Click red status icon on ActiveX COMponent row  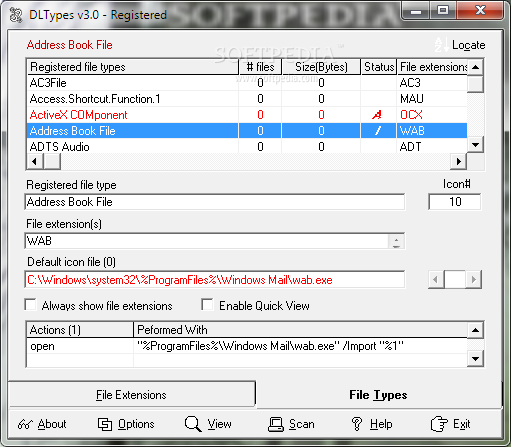coord(377,115)
